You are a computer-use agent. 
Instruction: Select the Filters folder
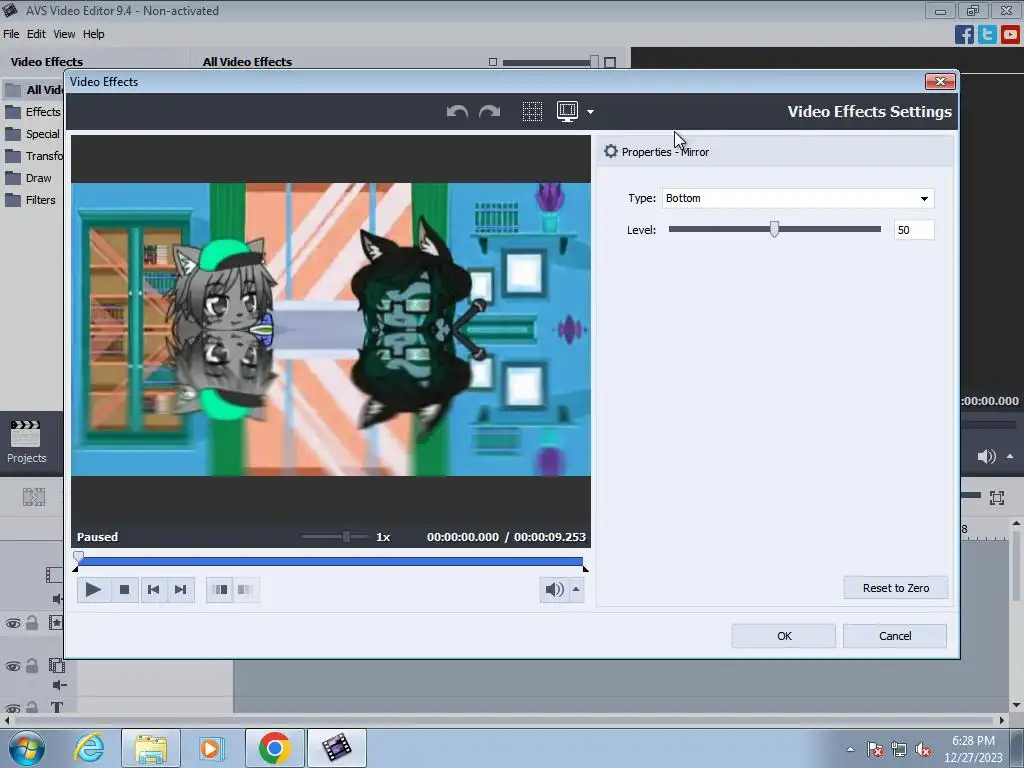pos(31,200)
